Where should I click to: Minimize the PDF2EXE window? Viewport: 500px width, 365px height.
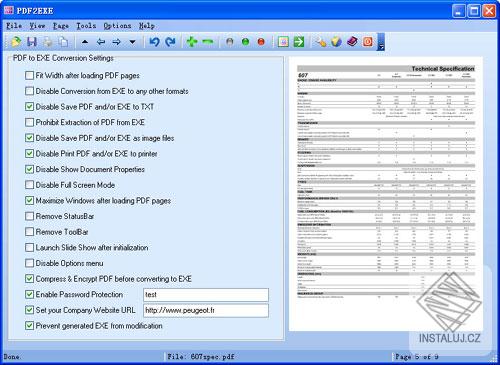click(459, 11)
